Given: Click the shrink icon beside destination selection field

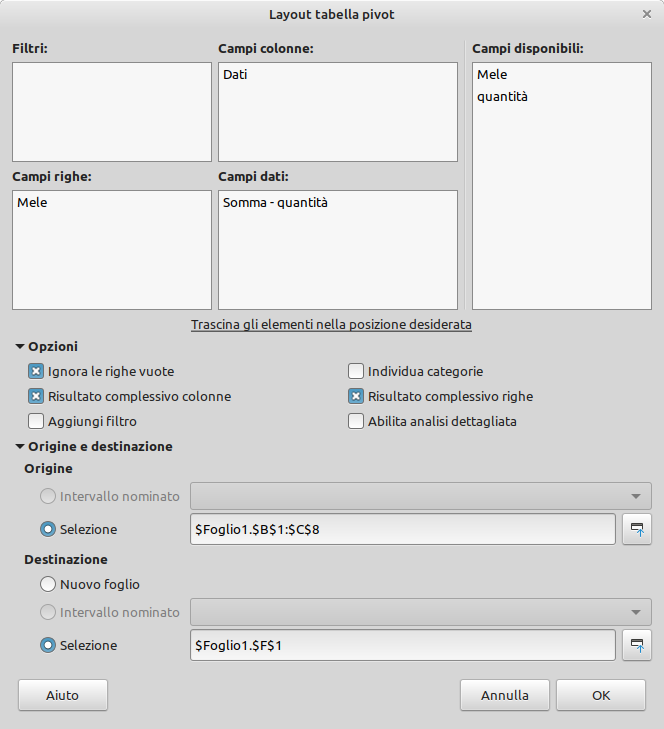Looking at the screenshot, I should (x=636, y=645).
